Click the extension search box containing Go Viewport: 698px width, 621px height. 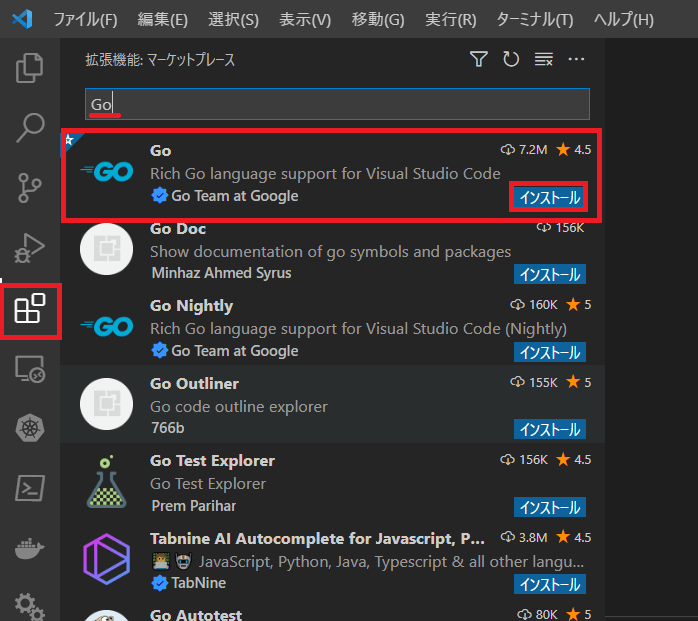pyautogui.click(x=337, y=104)
